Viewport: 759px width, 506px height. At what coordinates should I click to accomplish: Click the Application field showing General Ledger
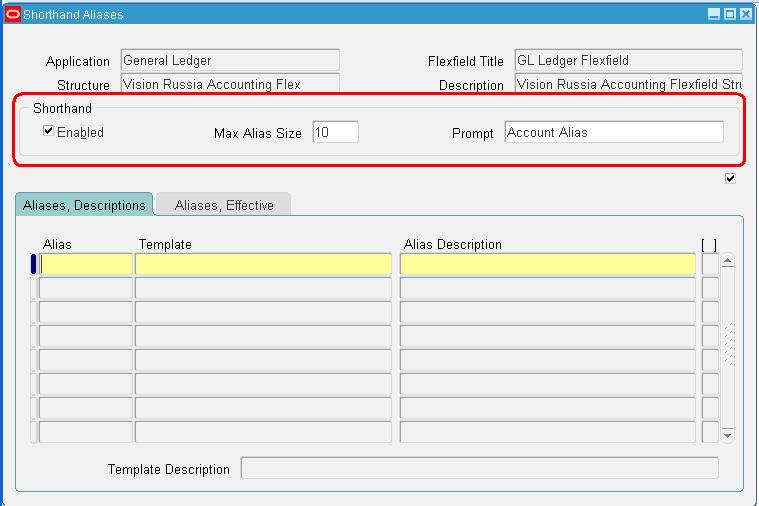coord(230,61)
